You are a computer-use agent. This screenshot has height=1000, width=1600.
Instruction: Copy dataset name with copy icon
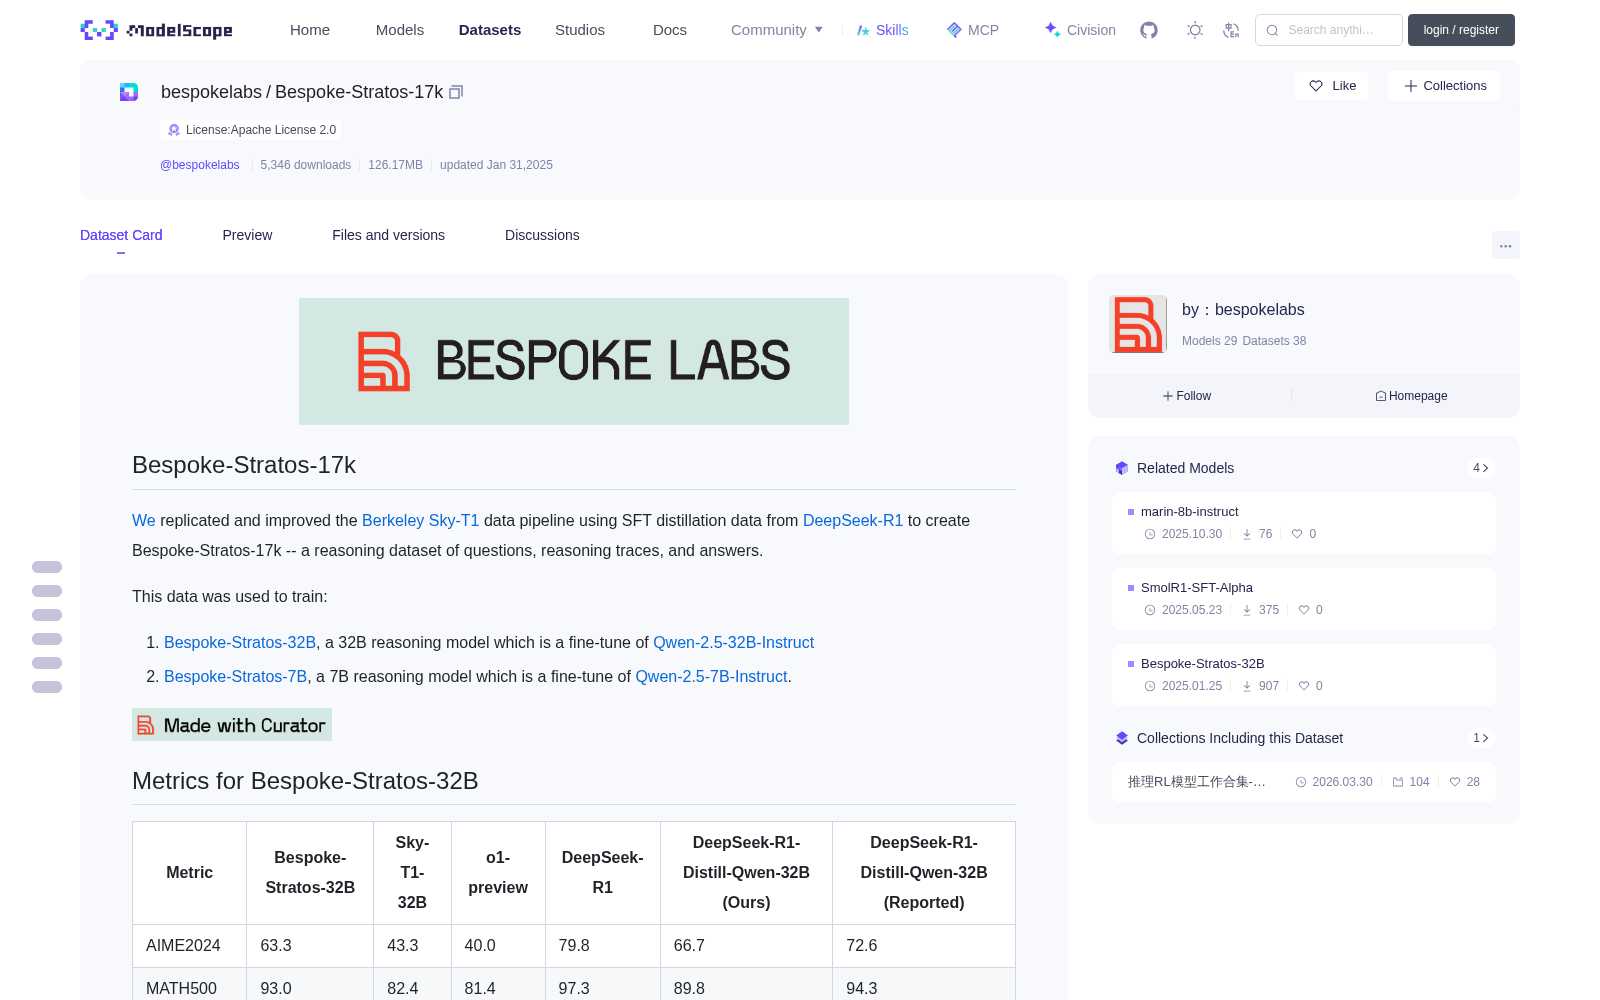coord(456,92)
